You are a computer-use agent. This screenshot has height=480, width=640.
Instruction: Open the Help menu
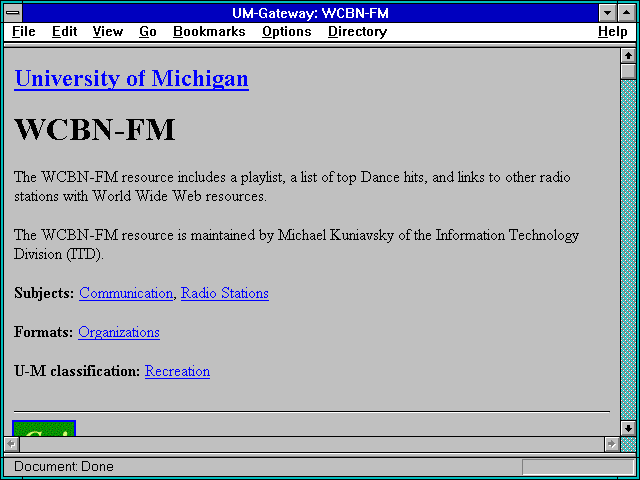click(x=613, y=32)
